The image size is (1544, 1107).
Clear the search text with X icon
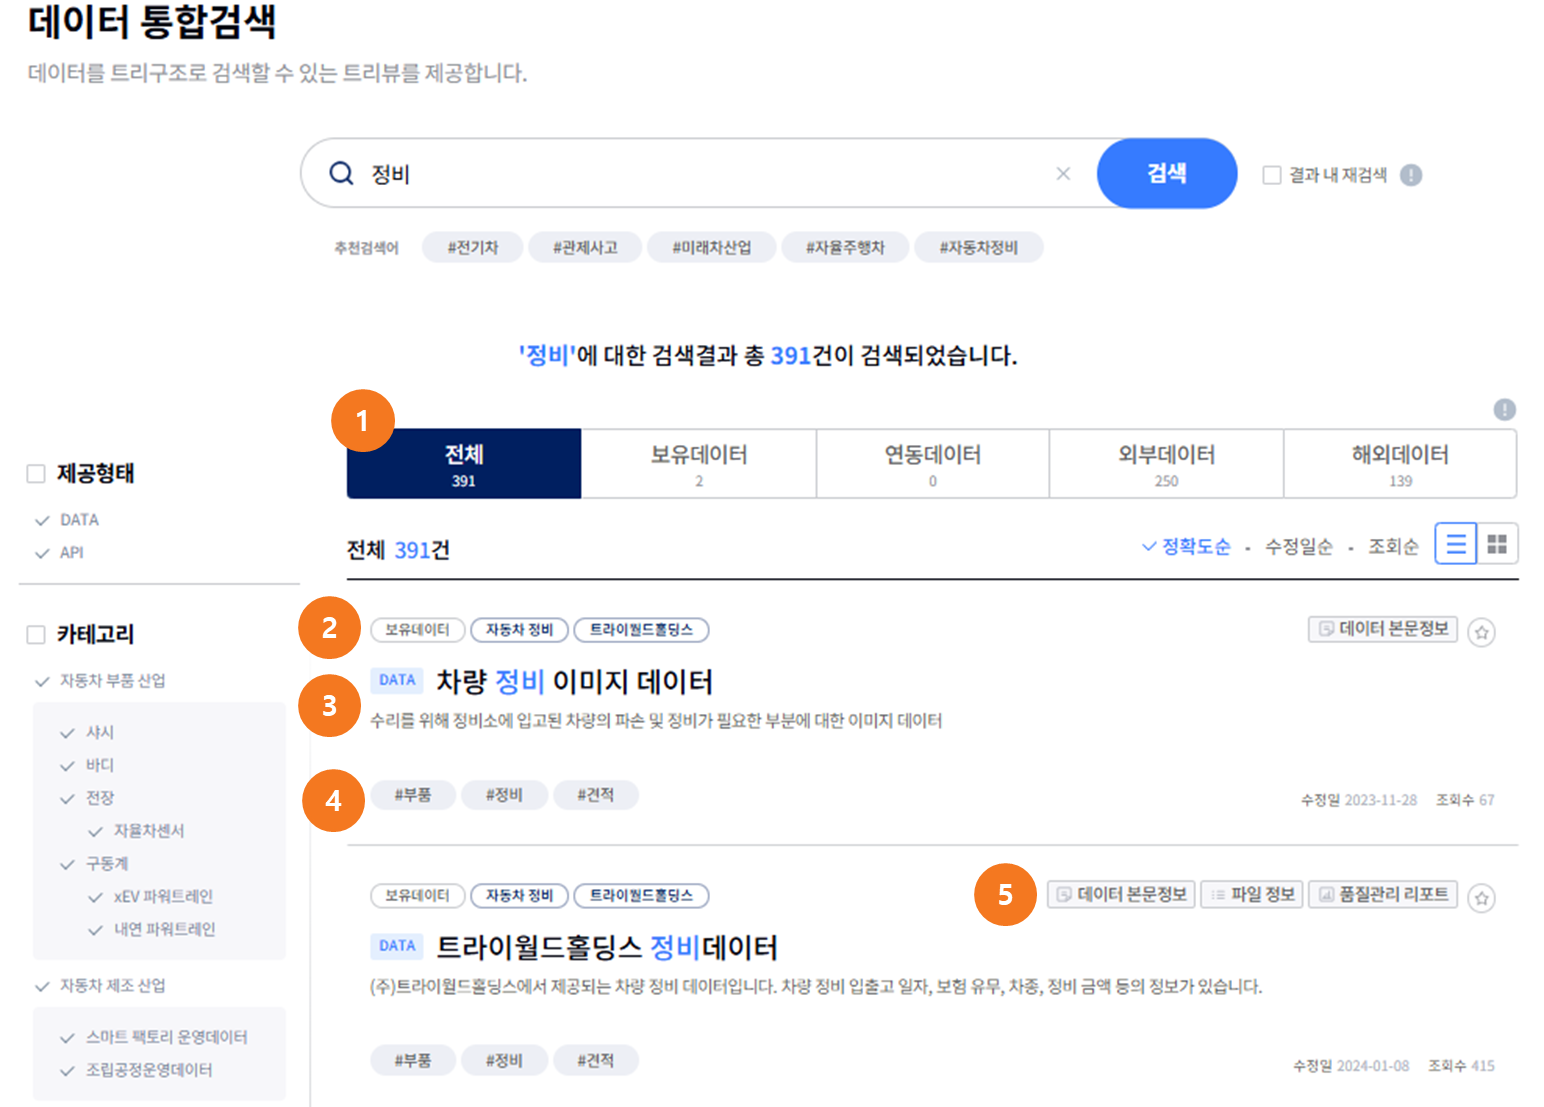(1063, 174)
